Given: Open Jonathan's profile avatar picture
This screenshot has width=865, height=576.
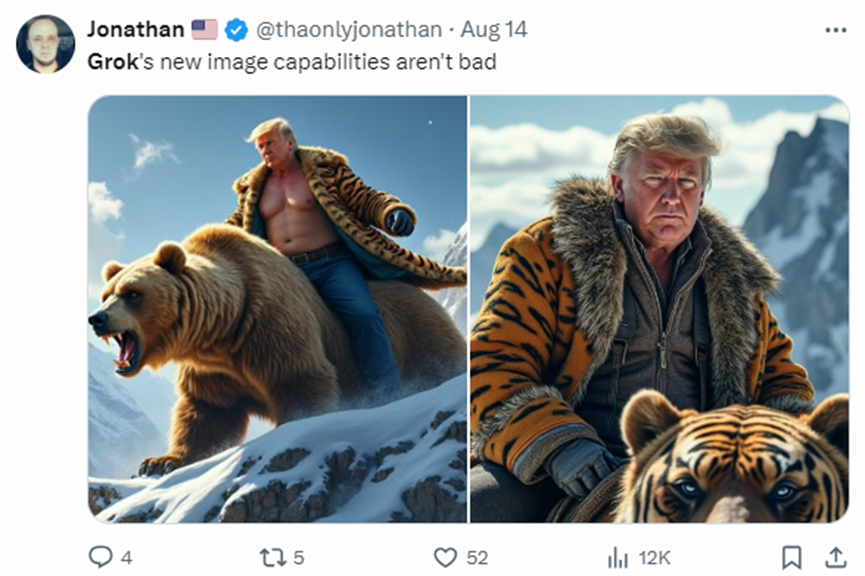Looking at the screenshot, I should point(45,44).
